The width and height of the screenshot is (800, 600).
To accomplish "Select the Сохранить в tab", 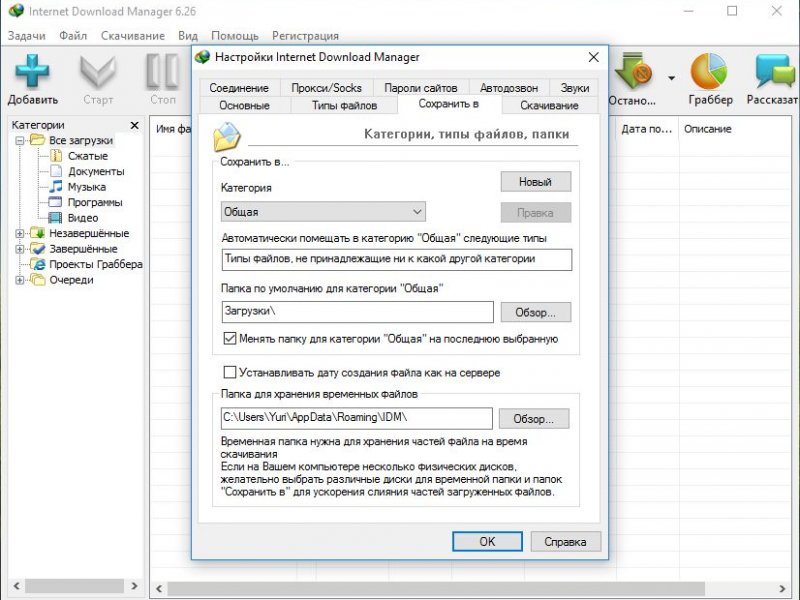I will [x=448, y=104].
